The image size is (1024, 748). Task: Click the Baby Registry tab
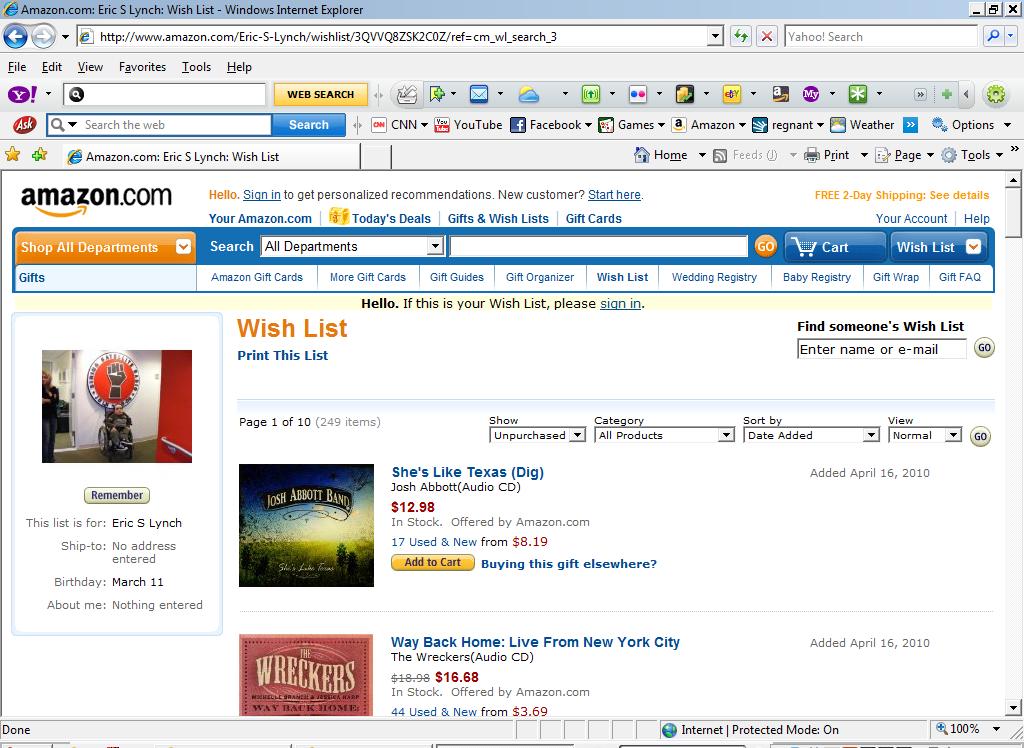pos(817,277)
